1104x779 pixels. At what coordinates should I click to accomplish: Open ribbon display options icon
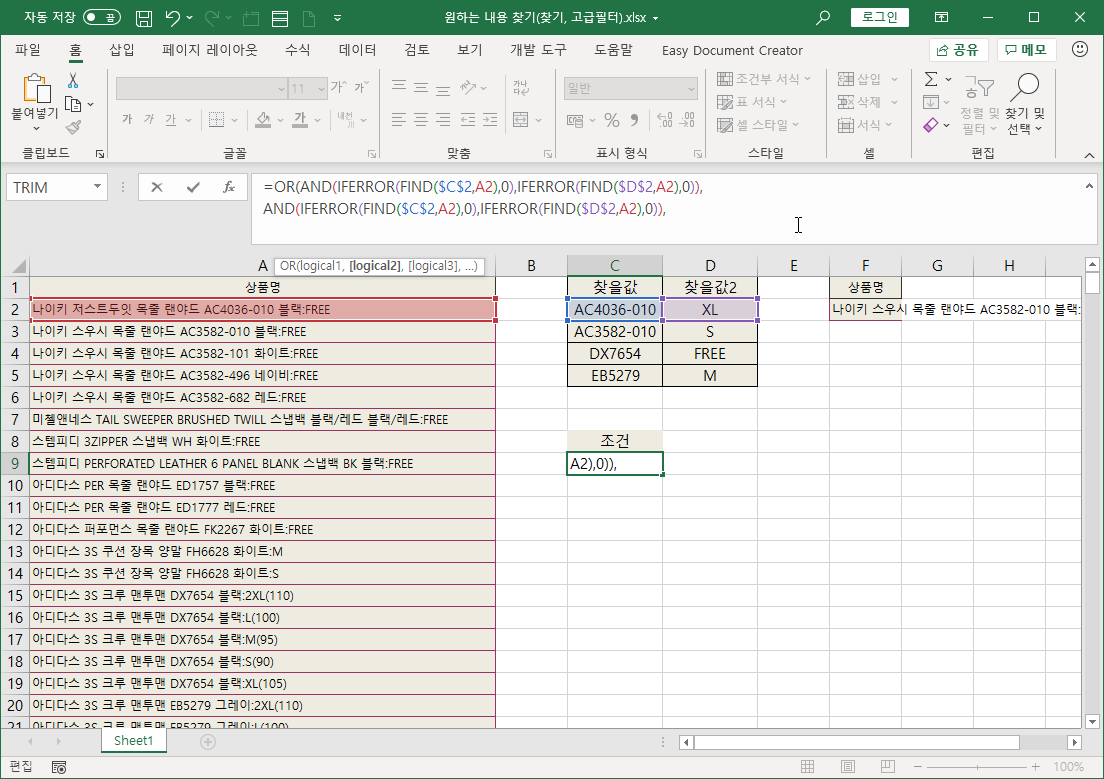(x=941, y=18)
